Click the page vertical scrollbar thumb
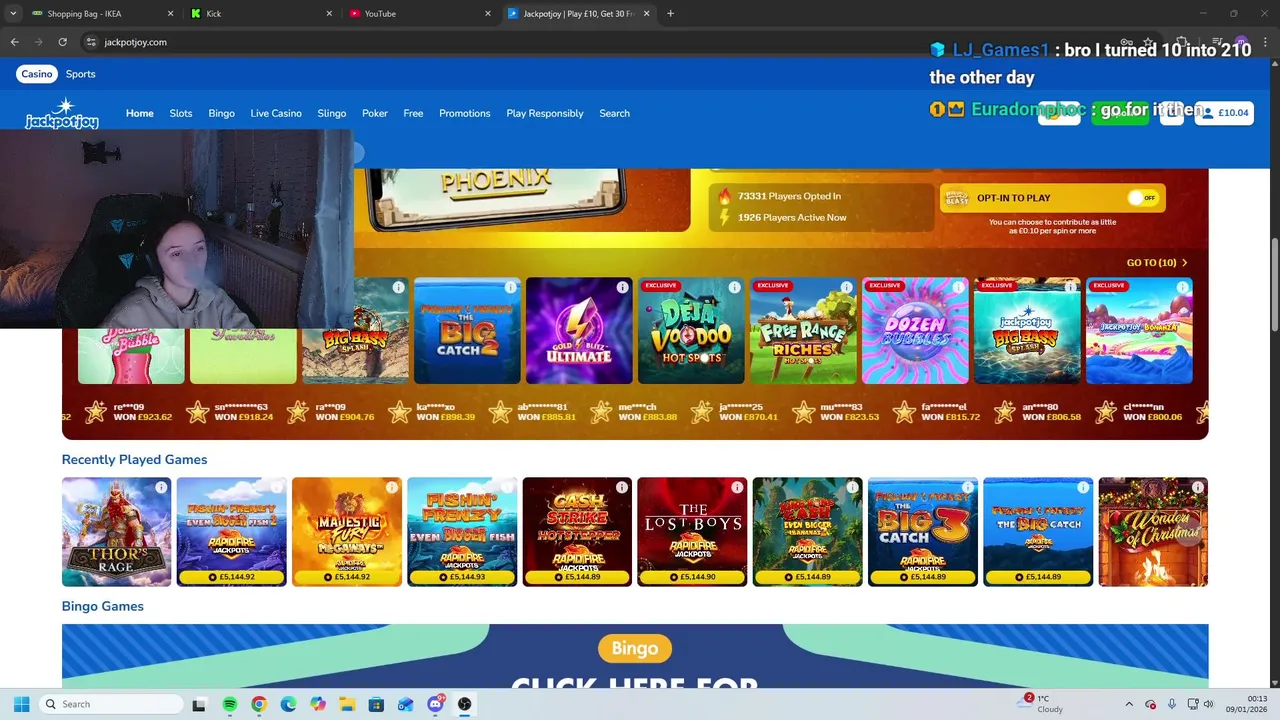Viewport: 1280px width, 720px height. tap(1274, 285)
